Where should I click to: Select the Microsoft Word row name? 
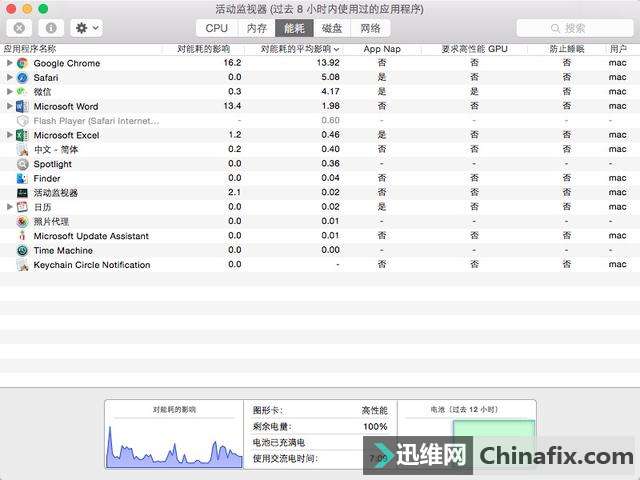(x=66, y=106)
